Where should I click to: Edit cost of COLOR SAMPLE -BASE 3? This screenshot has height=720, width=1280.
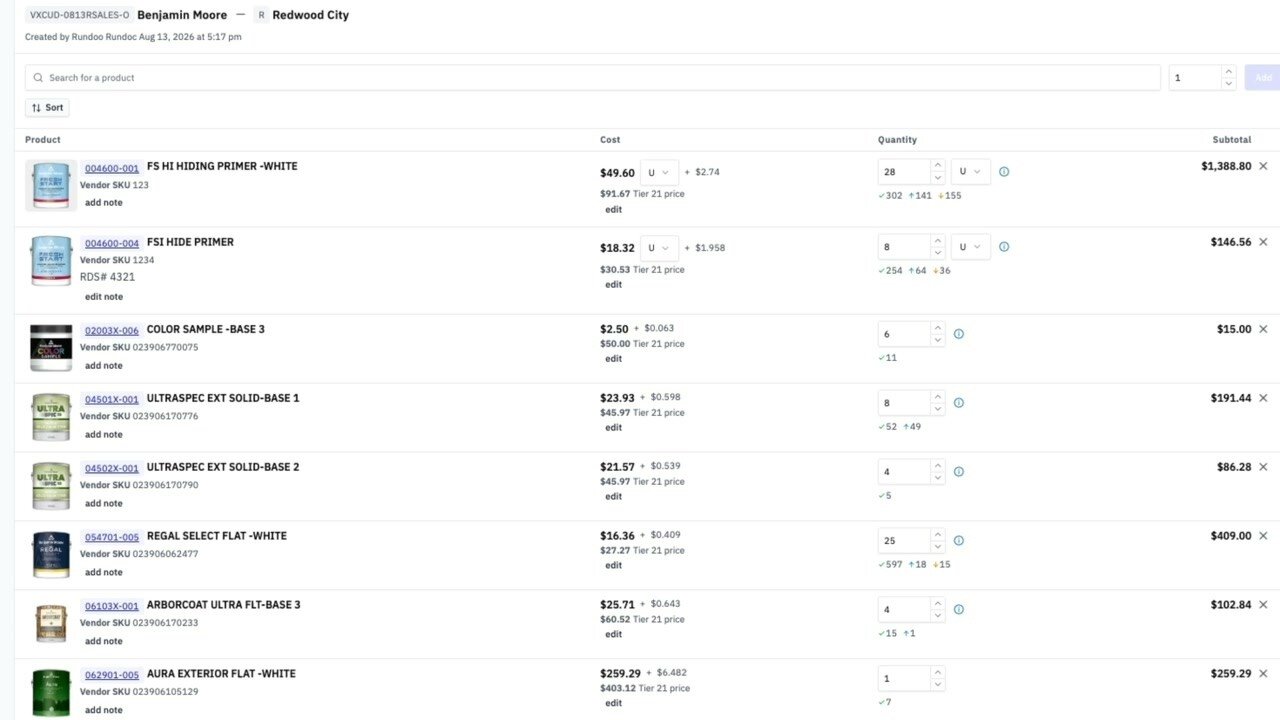[613, 359]
